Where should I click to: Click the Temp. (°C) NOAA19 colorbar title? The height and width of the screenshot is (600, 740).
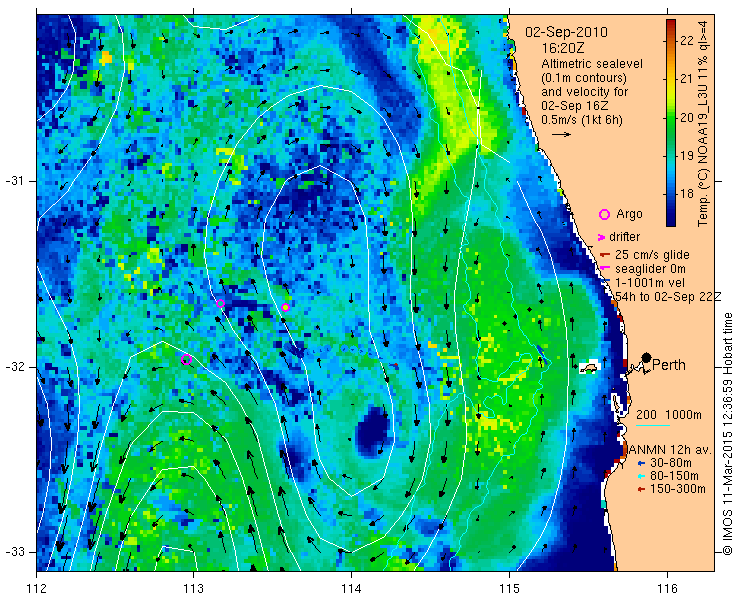pos(703,123)
